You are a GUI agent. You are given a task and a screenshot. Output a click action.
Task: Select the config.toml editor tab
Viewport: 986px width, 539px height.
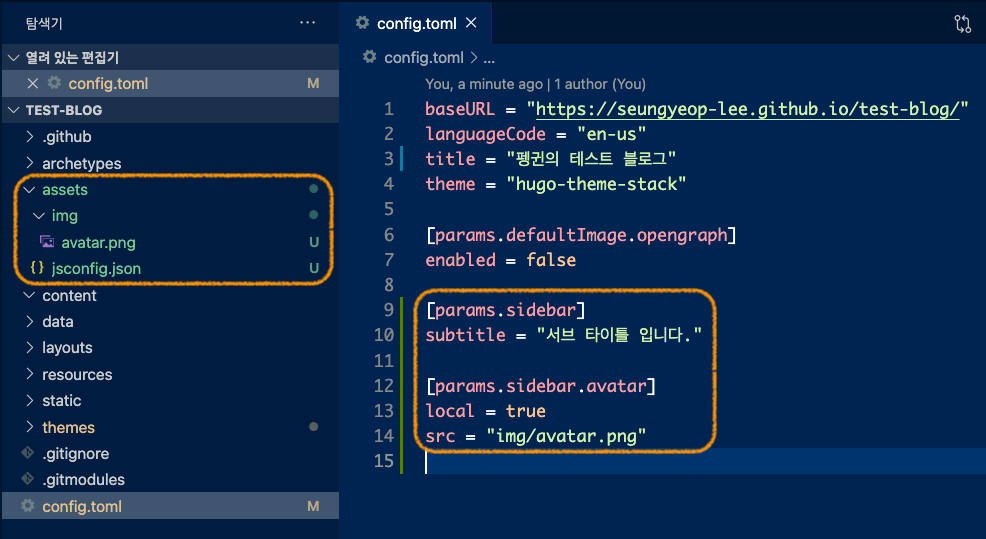pos(415,23)
